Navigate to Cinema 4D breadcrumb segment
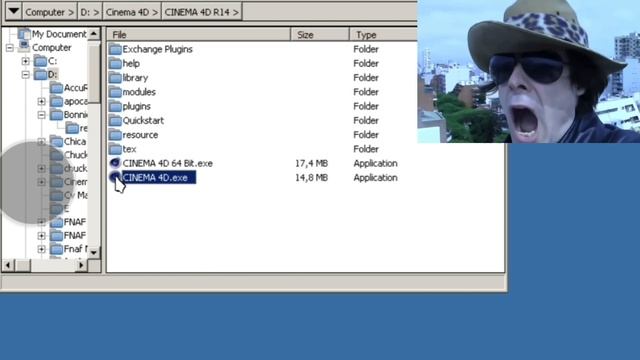This screenshot has width=640, height=360. click(132, 12)
